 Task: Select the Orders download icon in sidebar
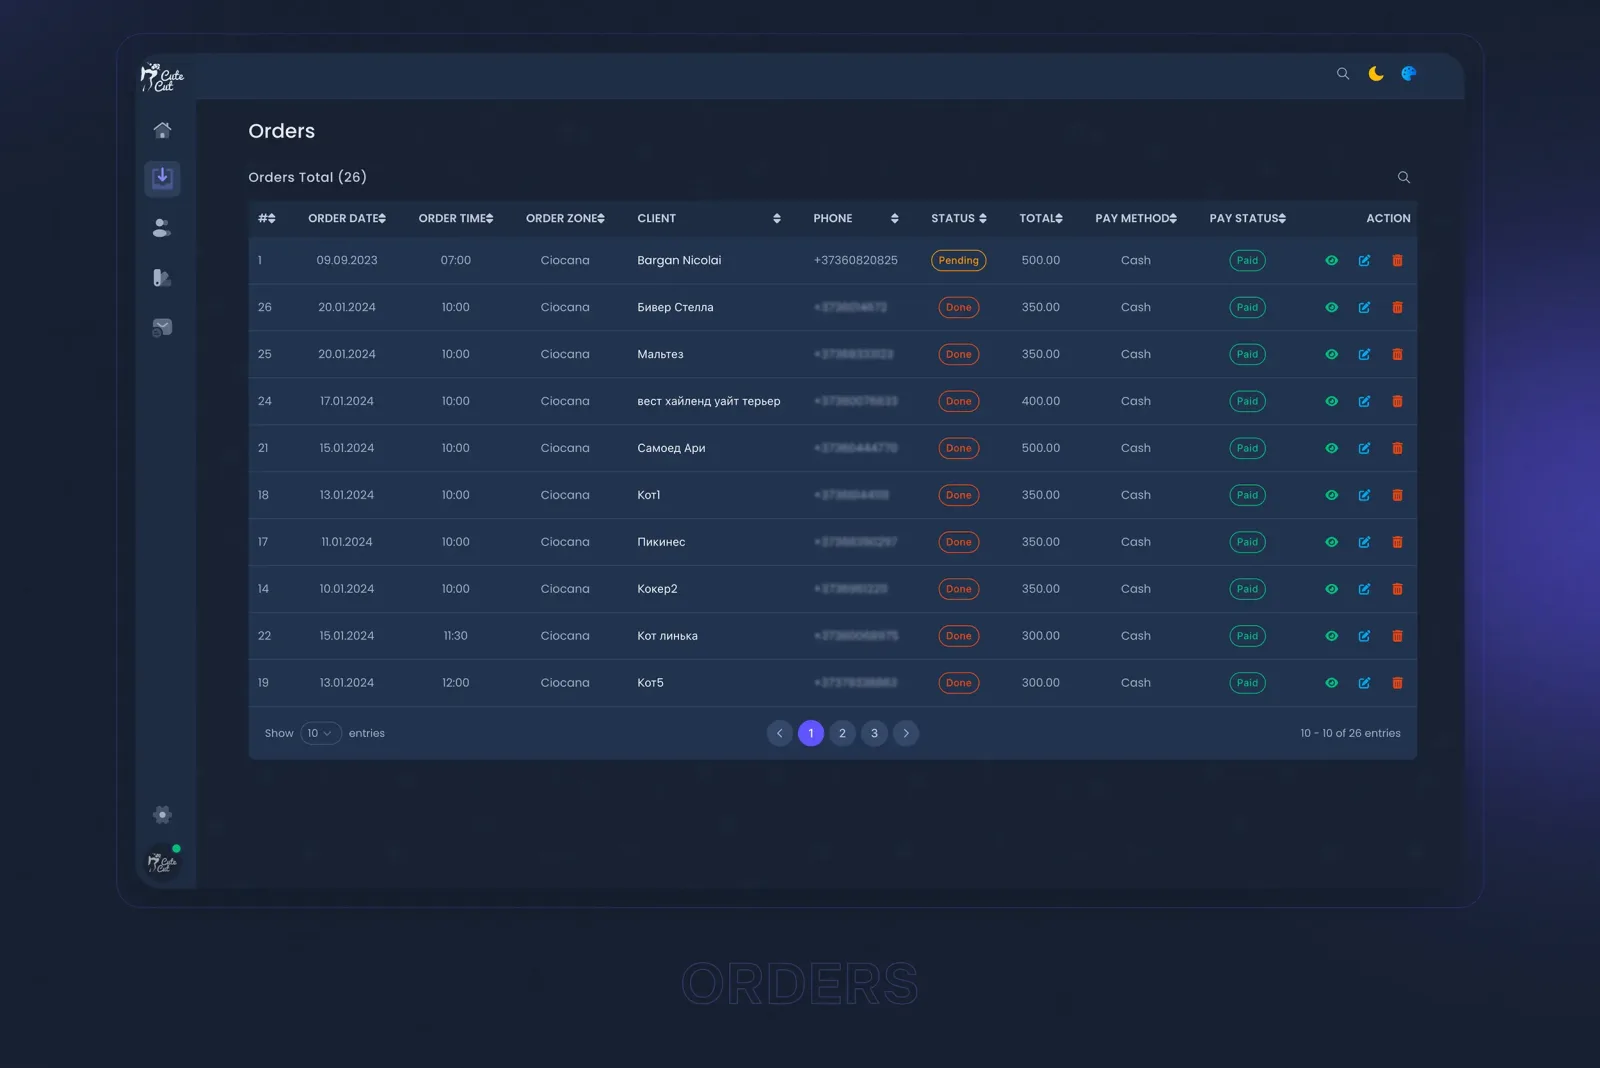click(162, 178)
